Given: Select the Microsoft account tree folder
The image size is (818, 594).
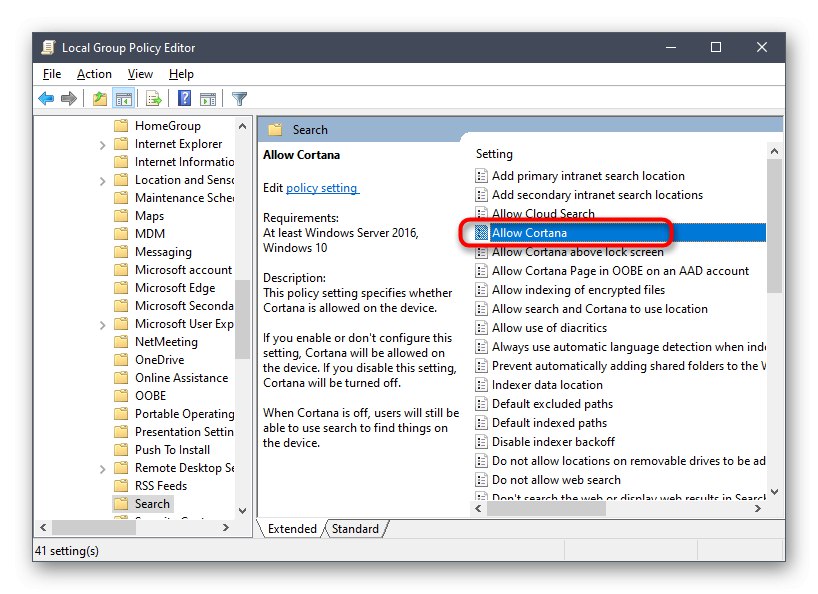Looking at the screenshot, I should [183, 270].
